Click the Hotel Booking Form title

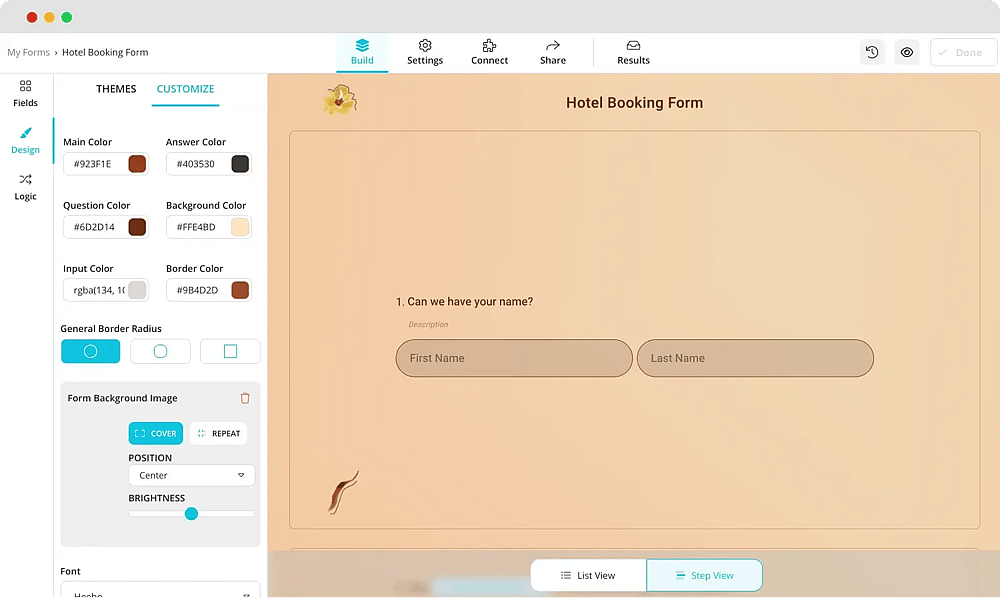pyautogui.click(x=635, y=103)
